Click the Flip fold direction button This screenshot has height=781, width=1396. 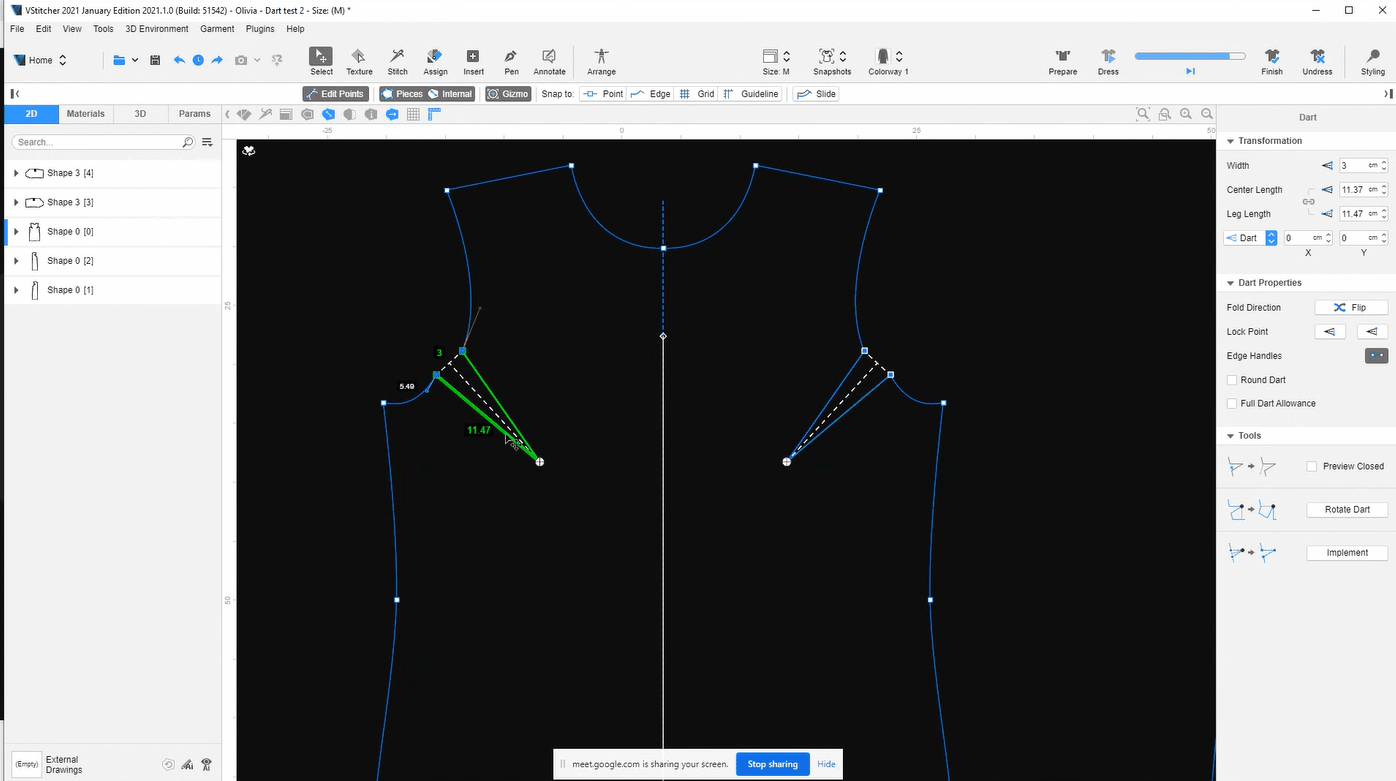click(1351, 307)
